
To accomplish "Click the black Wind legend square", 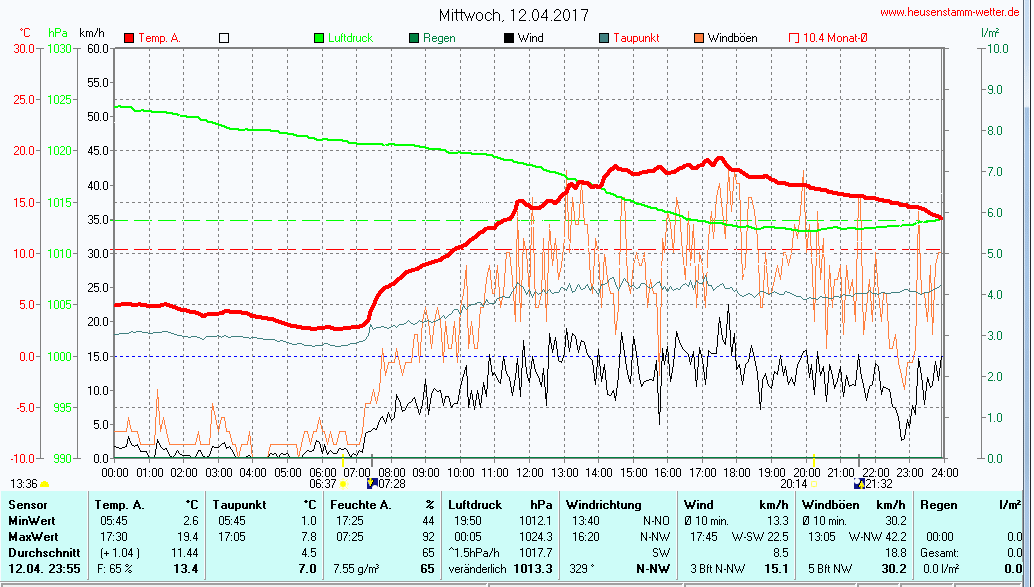I will [509, 38].
